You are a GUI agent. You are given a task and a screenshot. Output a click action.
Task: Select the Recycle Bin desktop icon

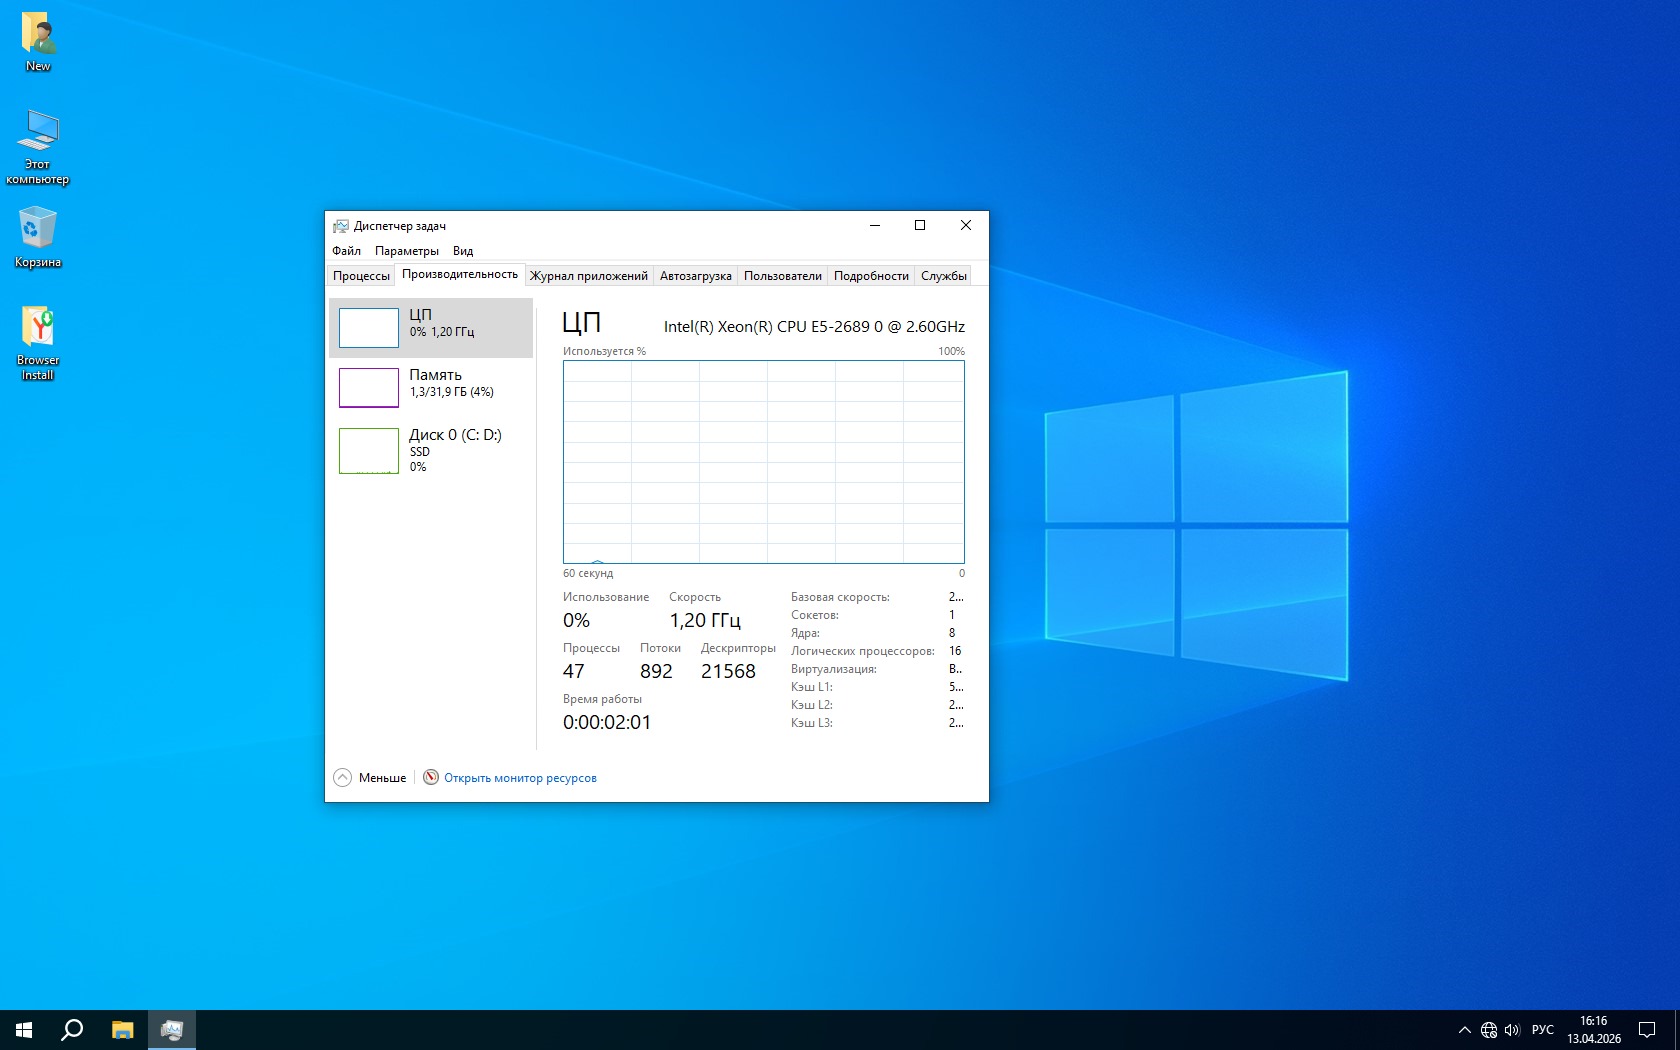(38, 237)
